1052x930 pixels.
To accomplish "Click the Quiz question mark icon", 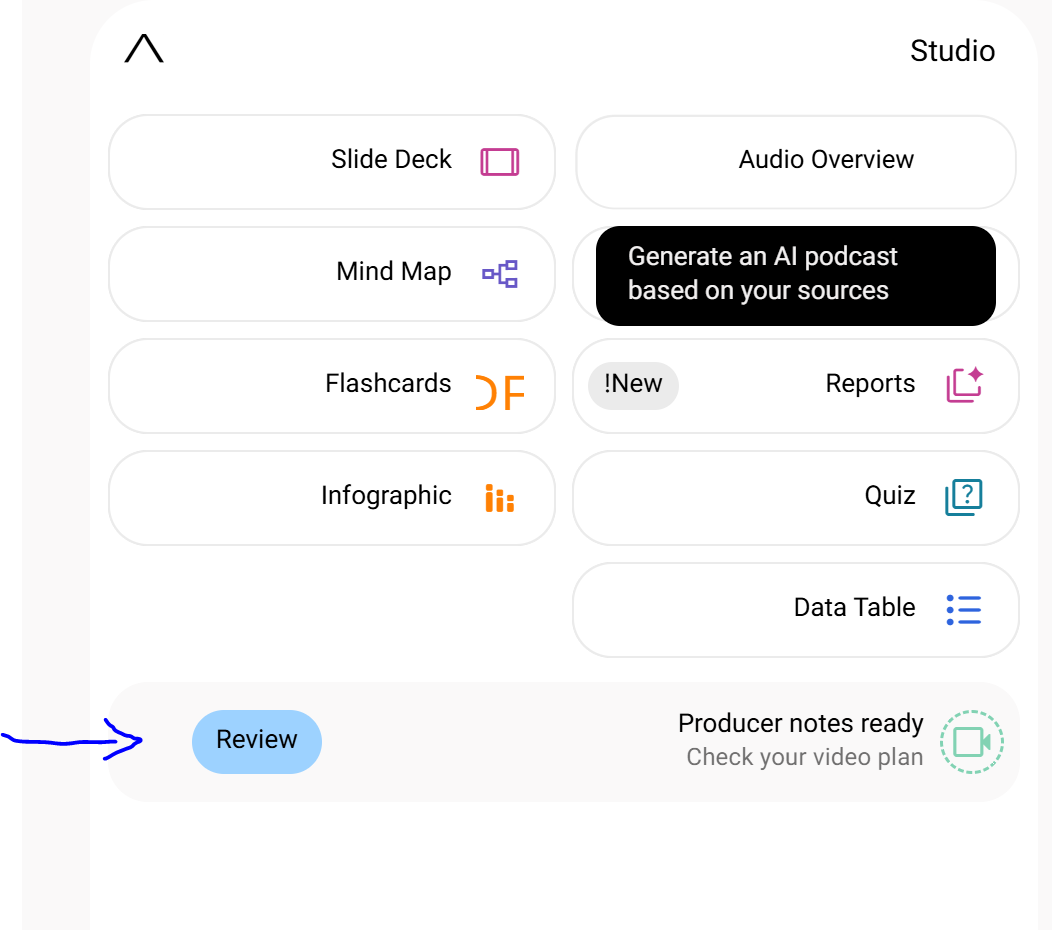I will coord(964,497).
